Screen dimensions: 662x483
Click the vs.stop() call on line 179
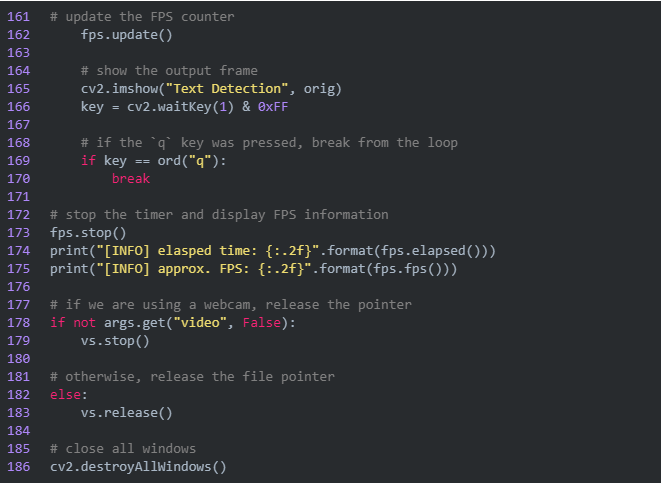pos(115,340)
